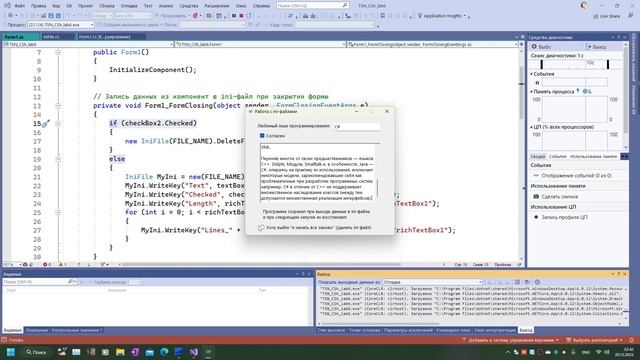
Task: Click the screwdriver quick action icon on line 15
Action: coord(46,123)
